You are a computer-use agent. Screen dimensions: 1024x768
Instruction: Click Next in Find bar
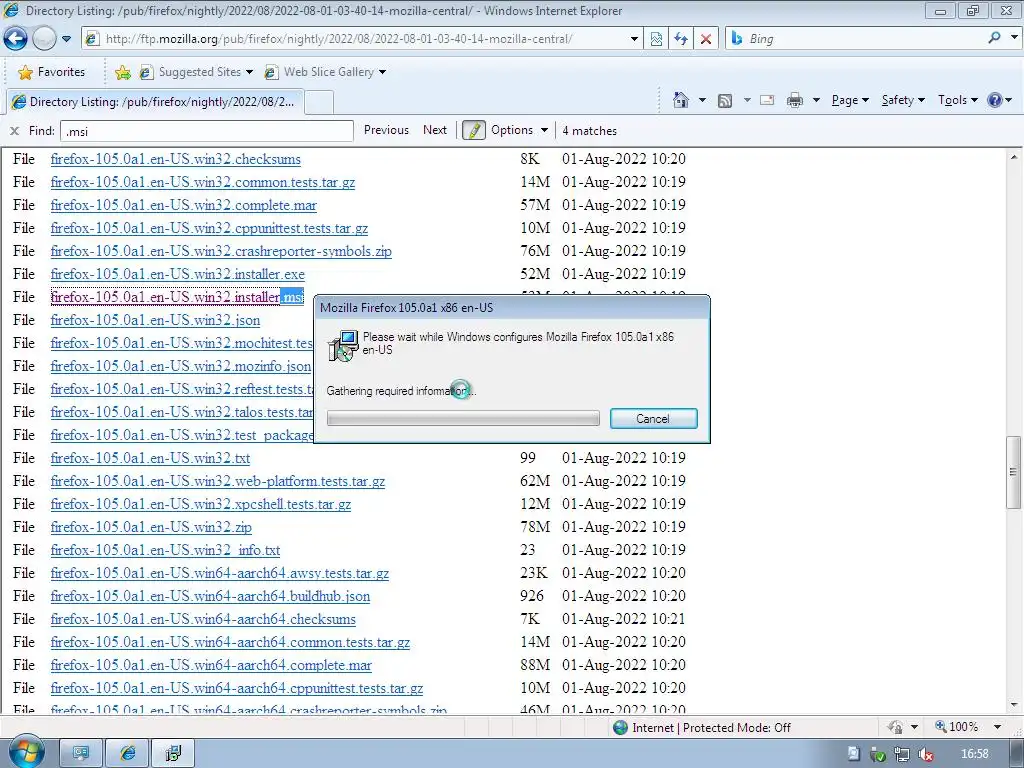(x=435, y=130)
